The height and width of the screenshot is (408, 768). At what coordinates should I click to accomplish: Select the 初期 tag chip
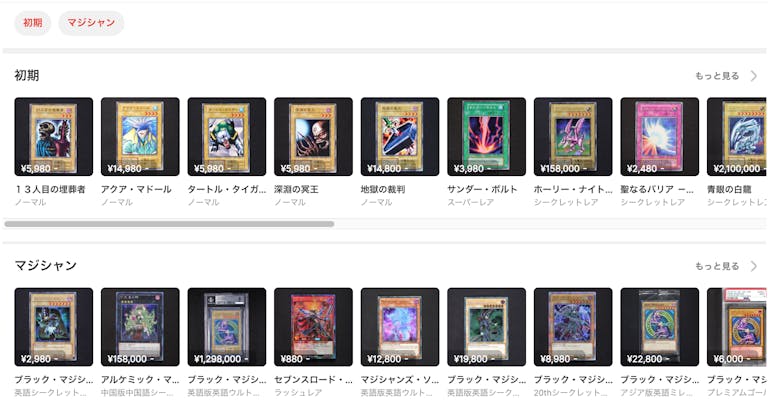33,23
